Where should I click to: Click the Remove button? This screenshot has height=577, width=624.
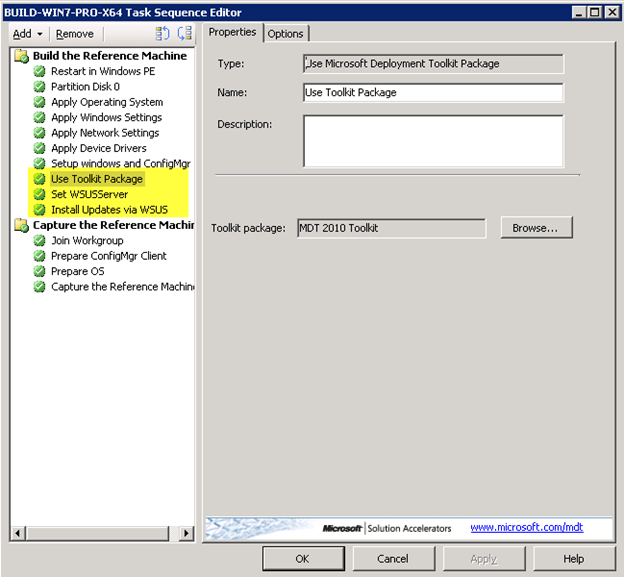point(75,34)
